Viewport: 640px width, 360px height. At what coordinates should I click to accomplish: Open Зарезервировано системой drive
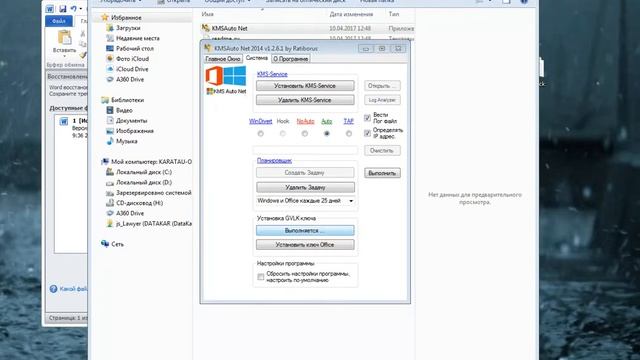(153, 193)
